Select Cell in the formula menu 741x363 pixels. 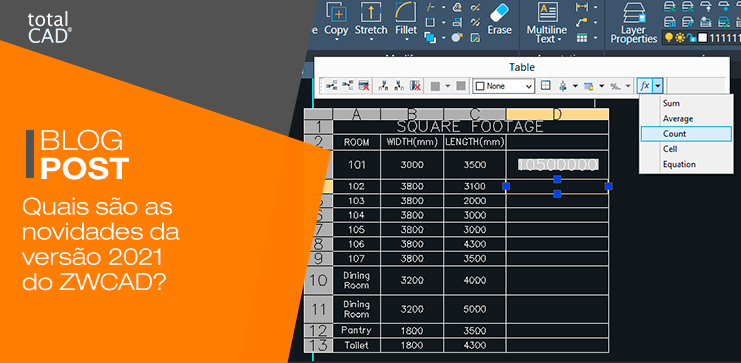(x=686, y=149)
